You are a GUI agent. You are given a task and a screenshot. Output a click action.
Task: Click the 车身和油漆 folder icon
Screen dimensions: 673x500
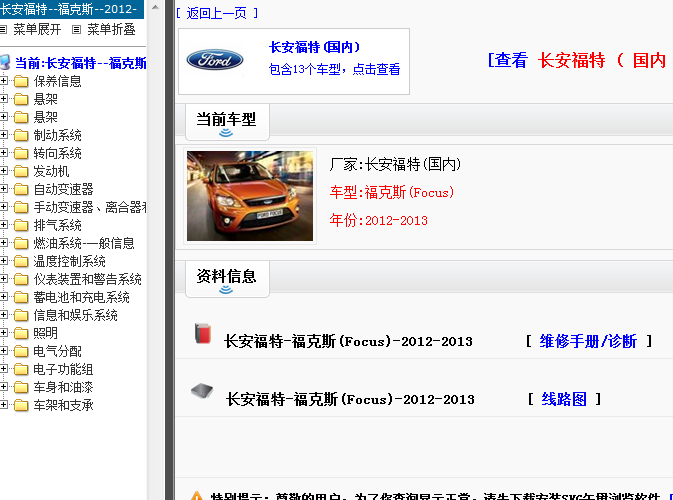tap(21, 388)
